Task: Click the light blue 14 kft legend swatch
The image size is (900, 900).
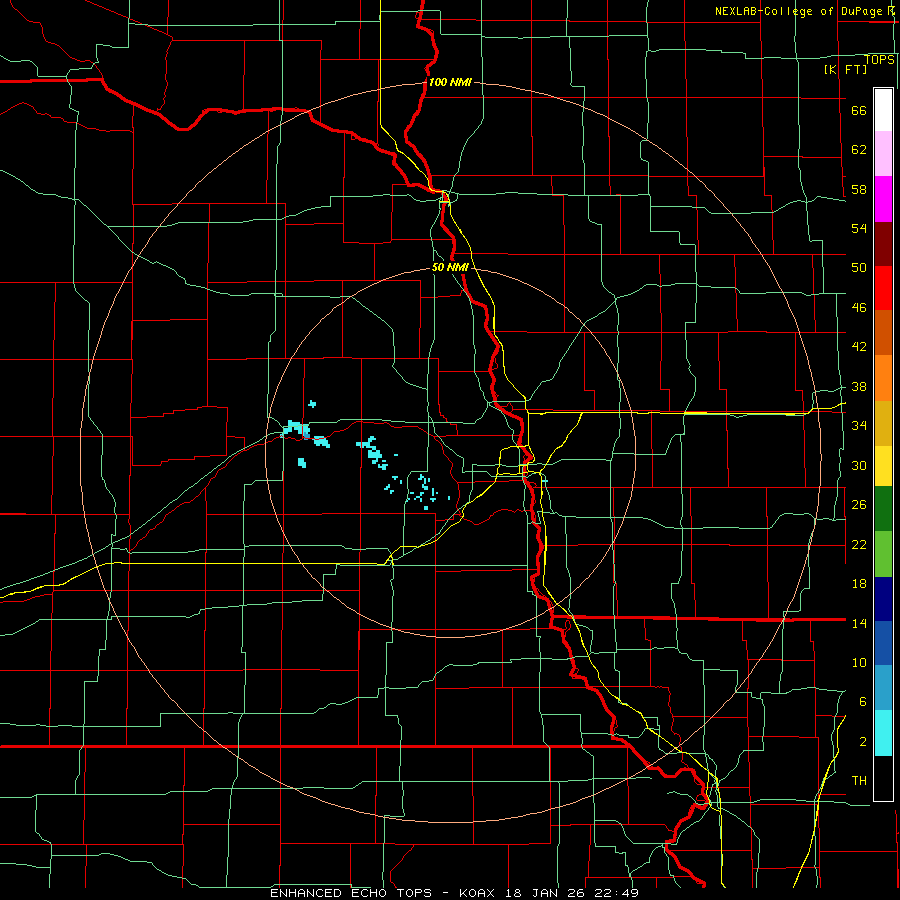Action: click(883, 688)
